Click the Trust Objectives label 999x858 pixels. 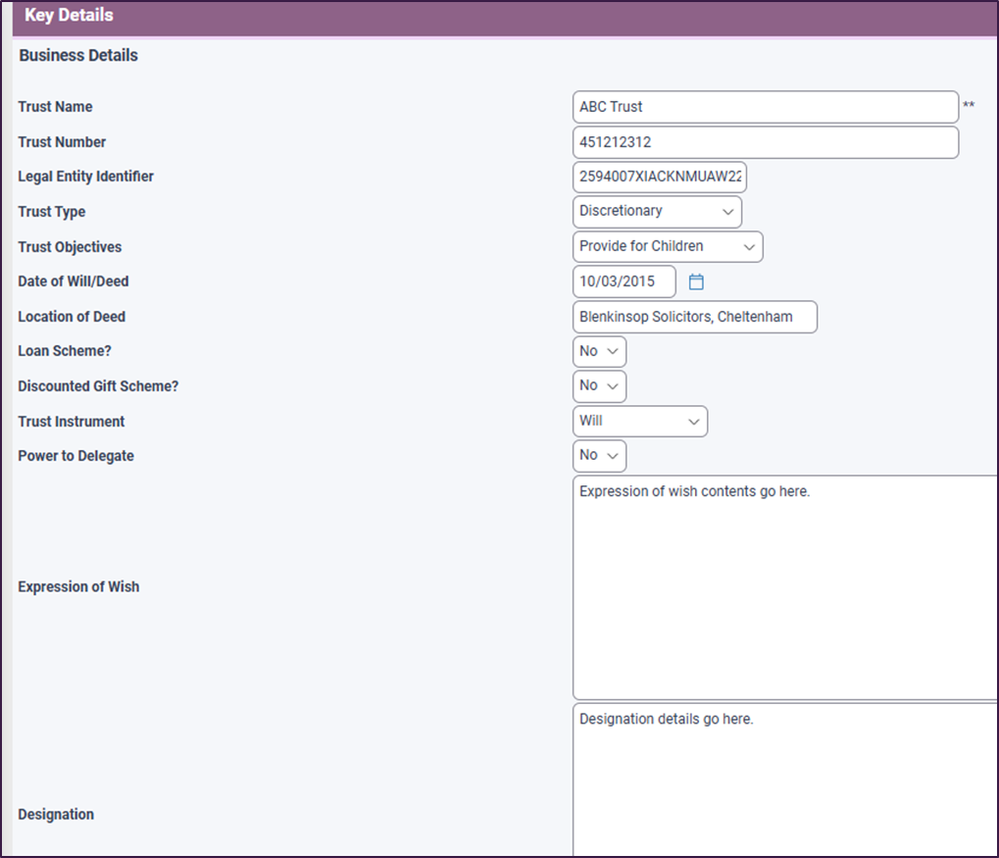[69, 247]
